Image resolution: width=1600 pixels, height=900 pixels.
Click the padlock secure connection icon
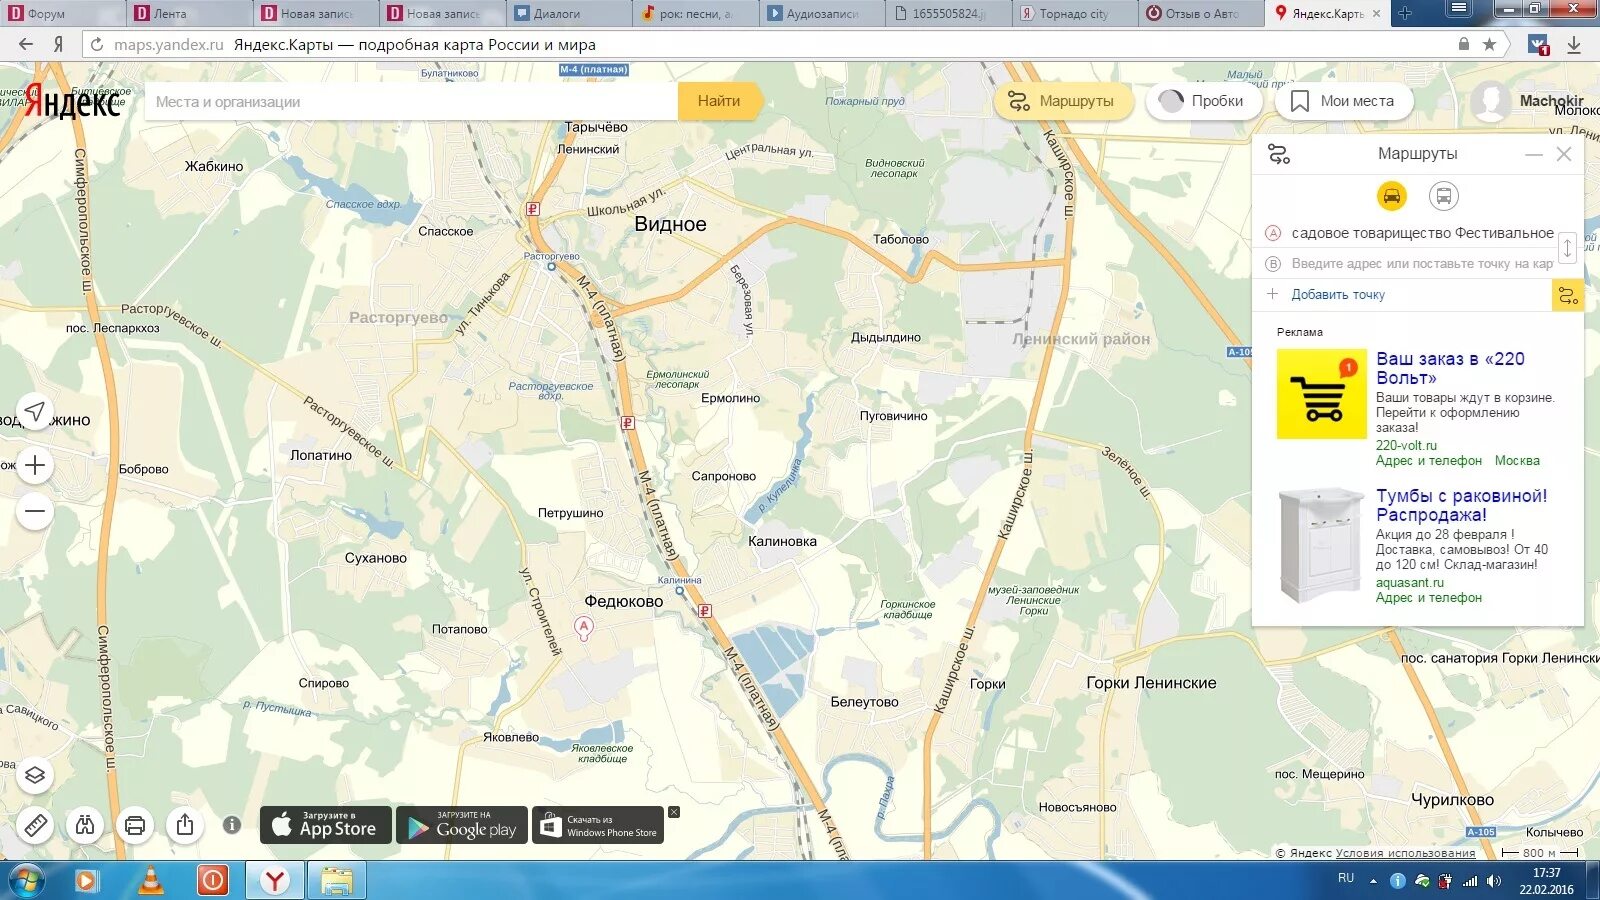pyautogui.click(x=1464, y=44)
